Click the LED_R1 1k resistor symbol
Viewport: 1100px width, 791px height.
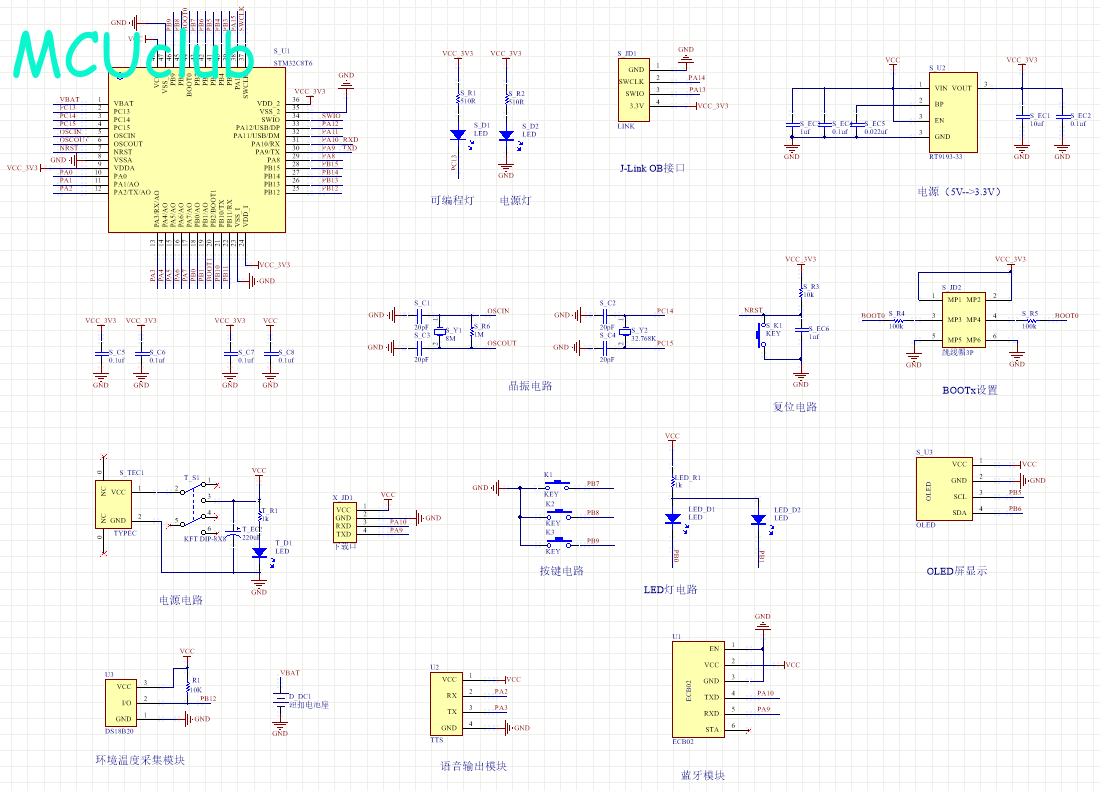(x=672, y=480)
